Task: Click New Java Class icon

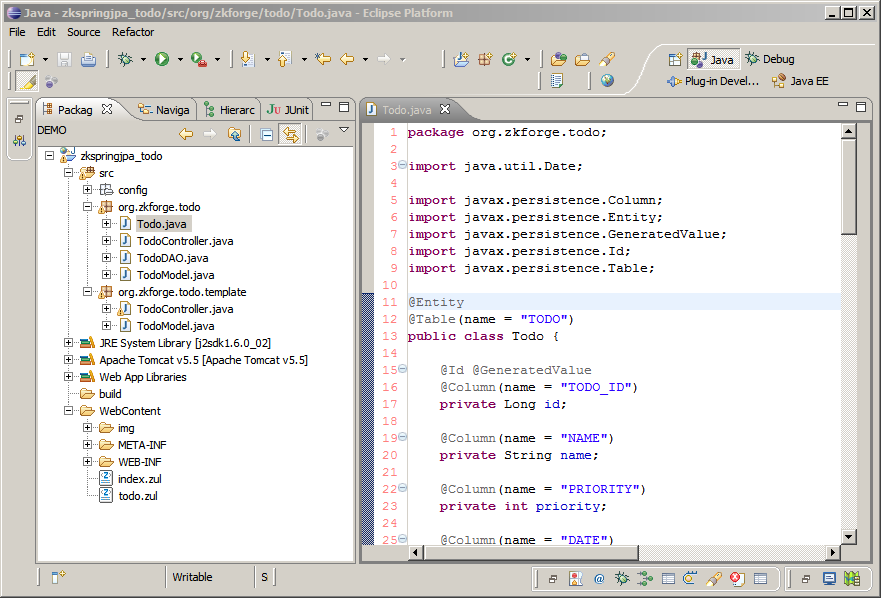Action: [x=509, y=59]
